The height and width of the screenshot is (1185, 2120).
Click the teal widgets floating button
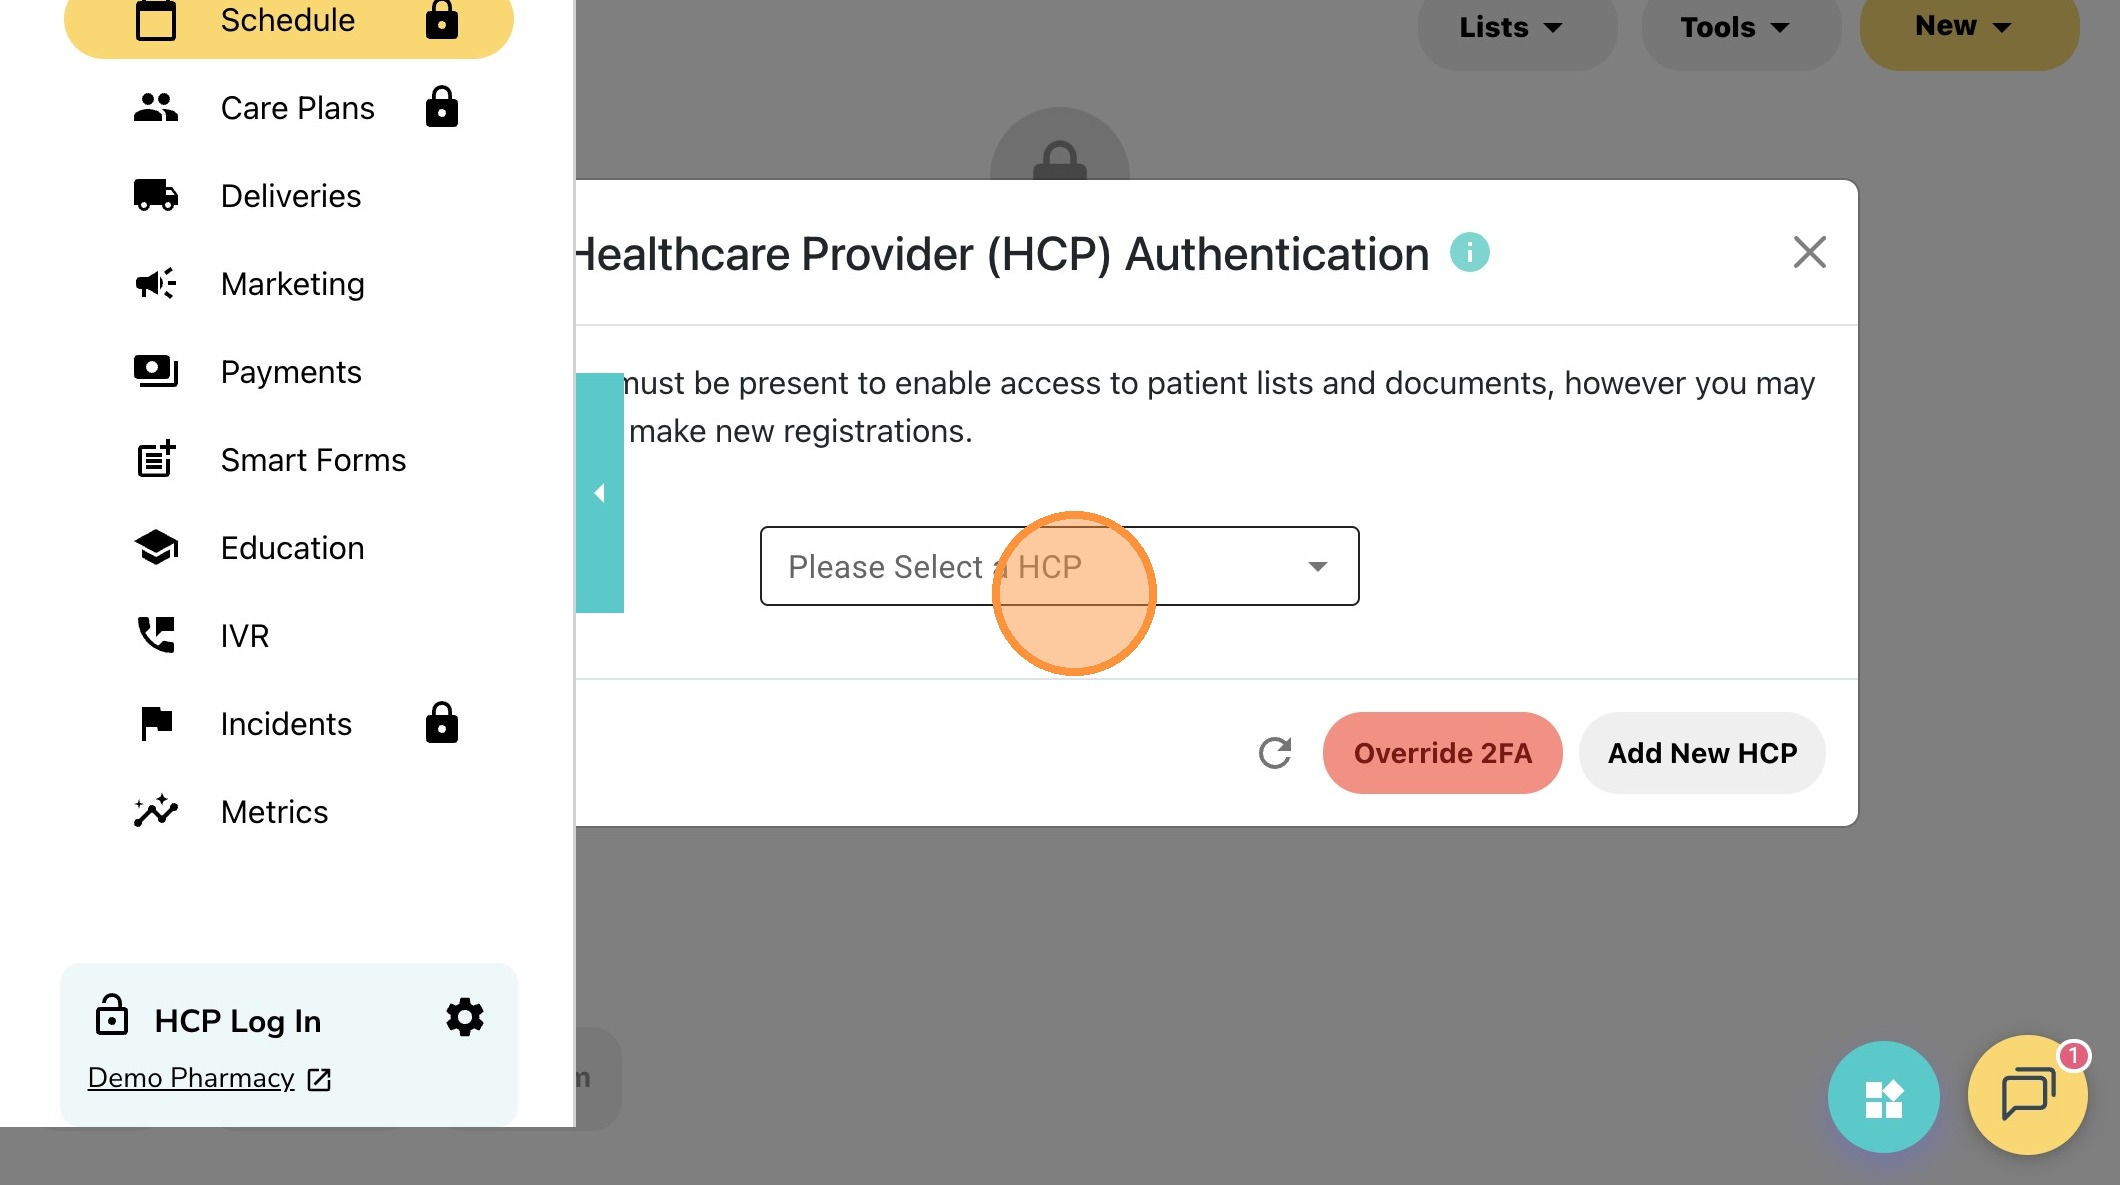pos(1883,1097)
